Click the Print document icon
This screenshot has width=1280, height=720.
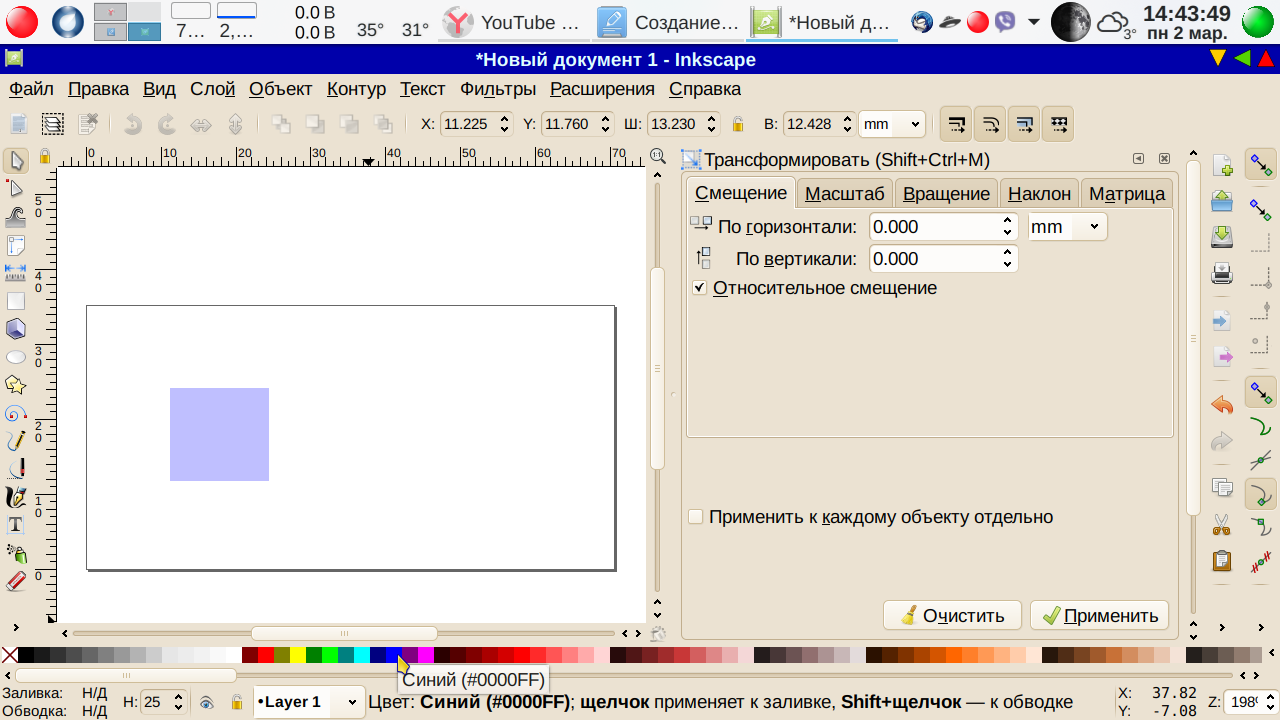coord(1221,273)
